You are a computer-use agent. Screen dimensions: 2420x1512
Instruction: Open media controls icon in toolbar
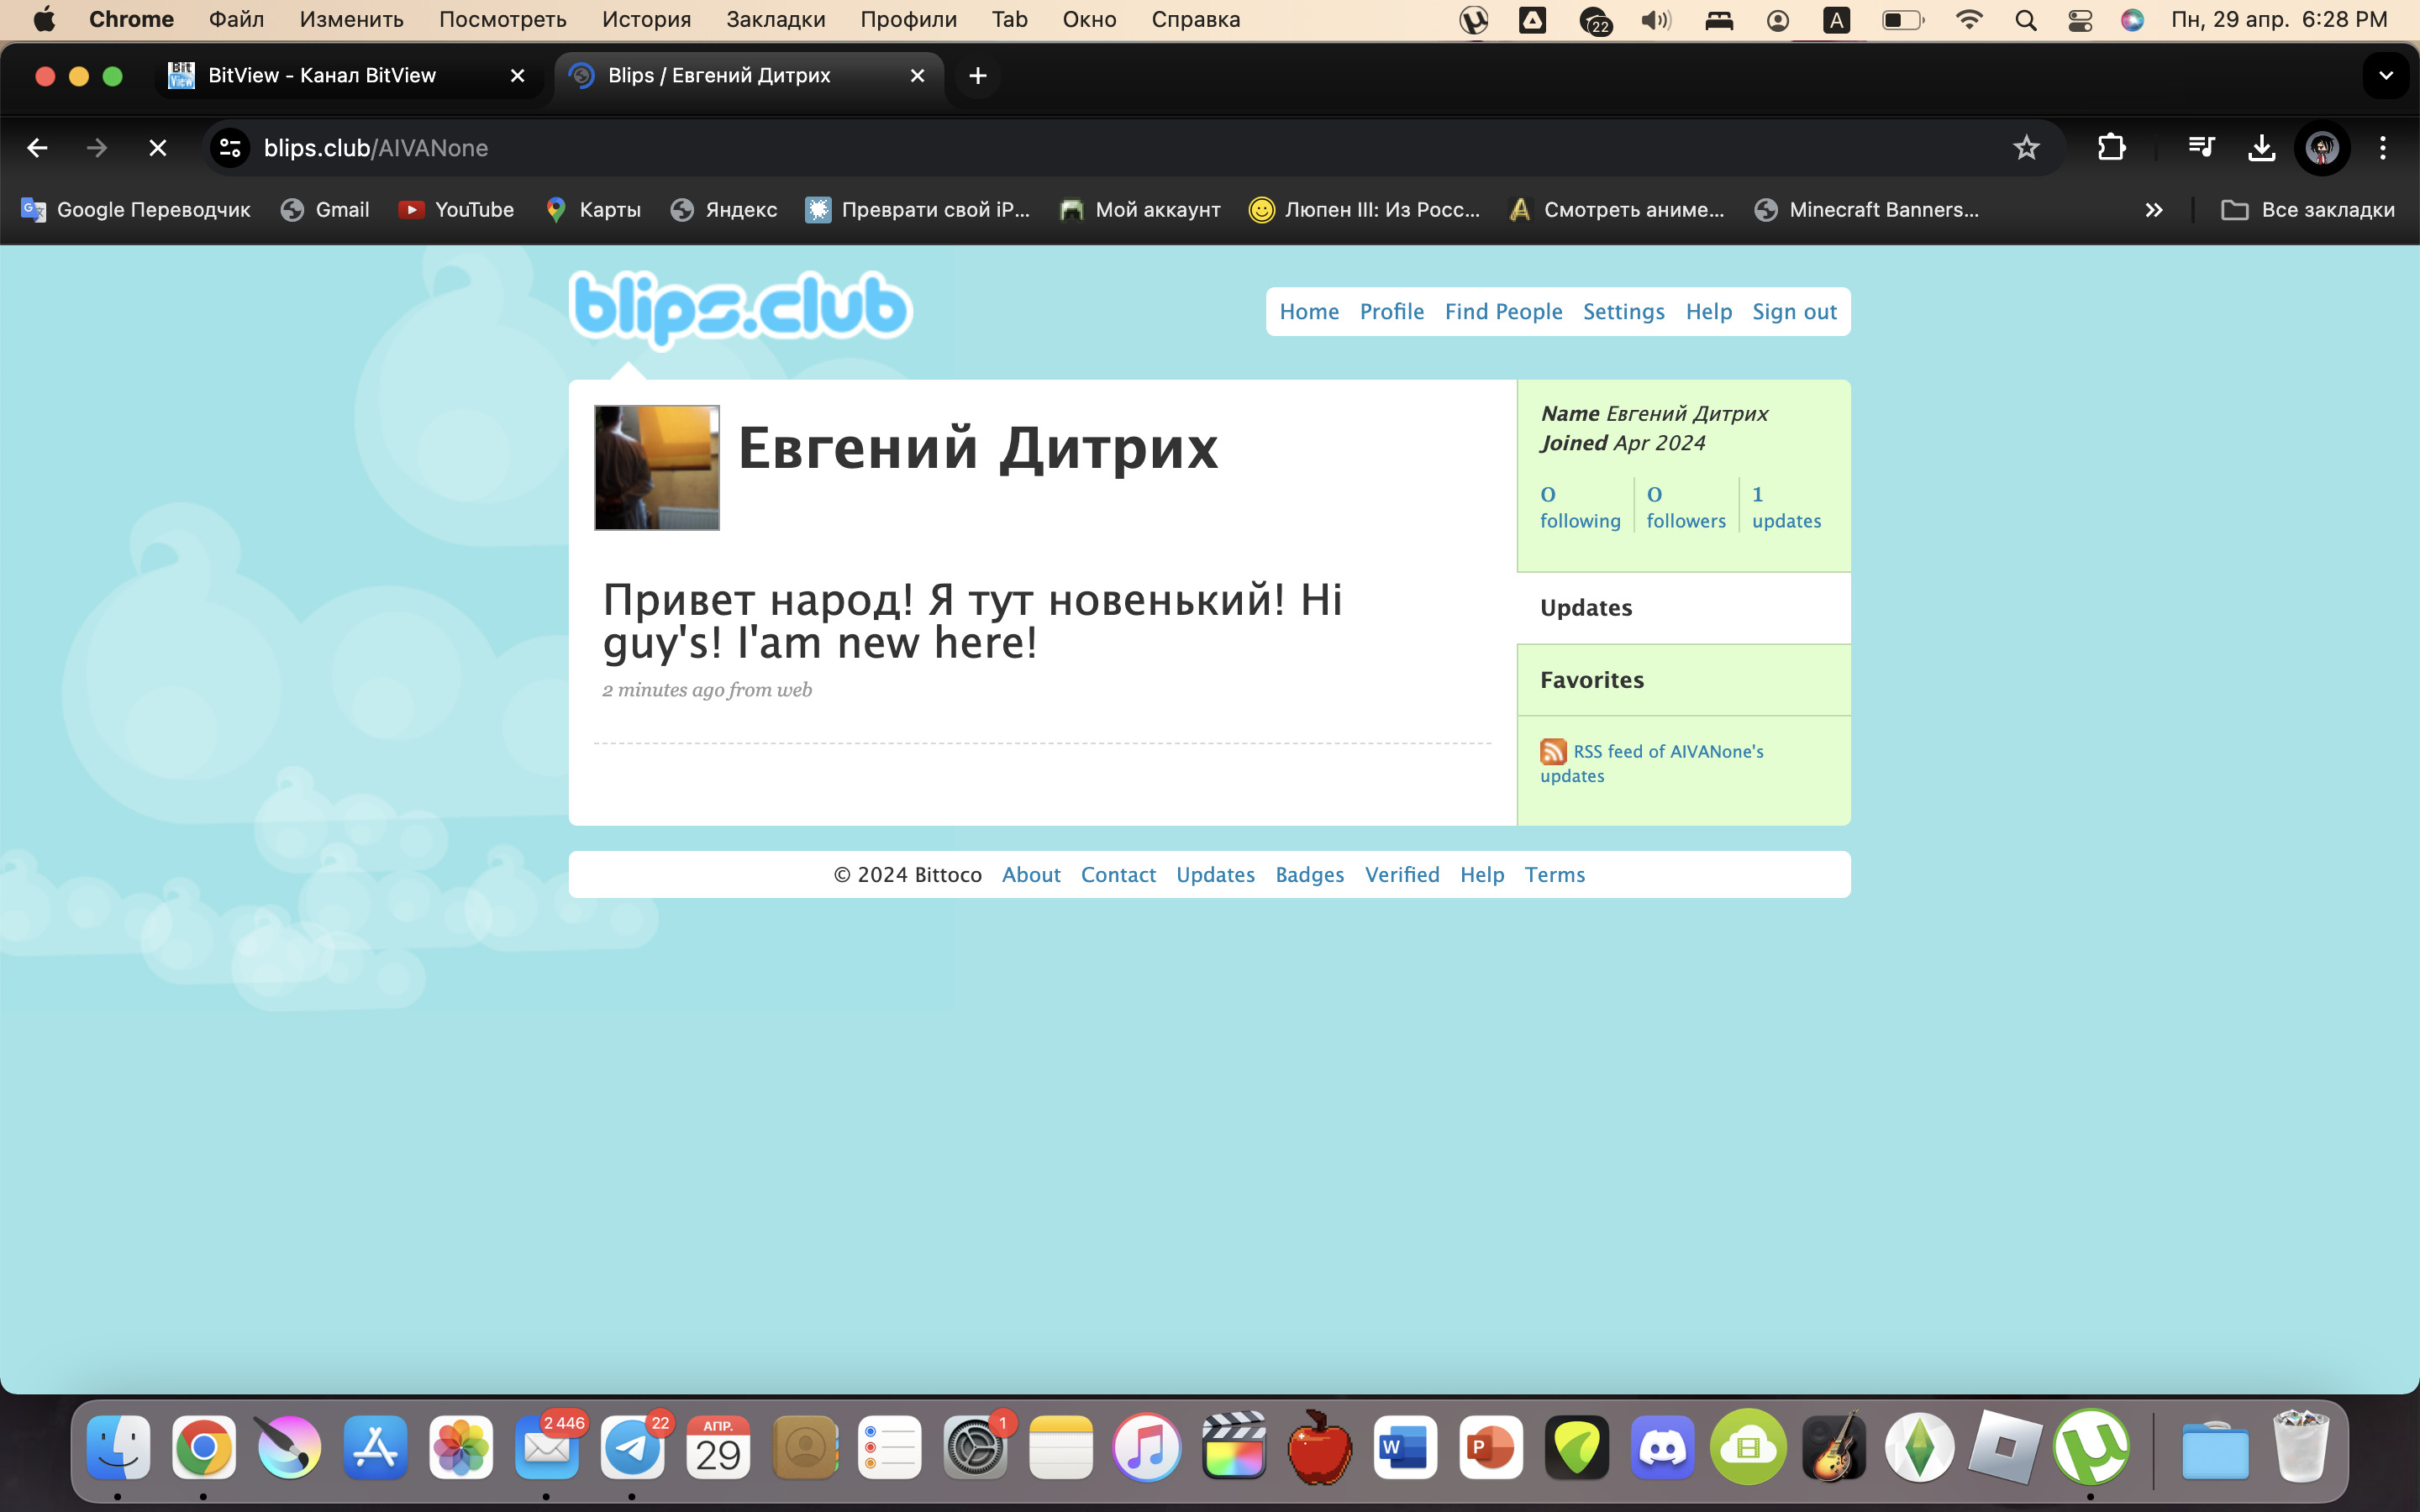point(2200,148)
